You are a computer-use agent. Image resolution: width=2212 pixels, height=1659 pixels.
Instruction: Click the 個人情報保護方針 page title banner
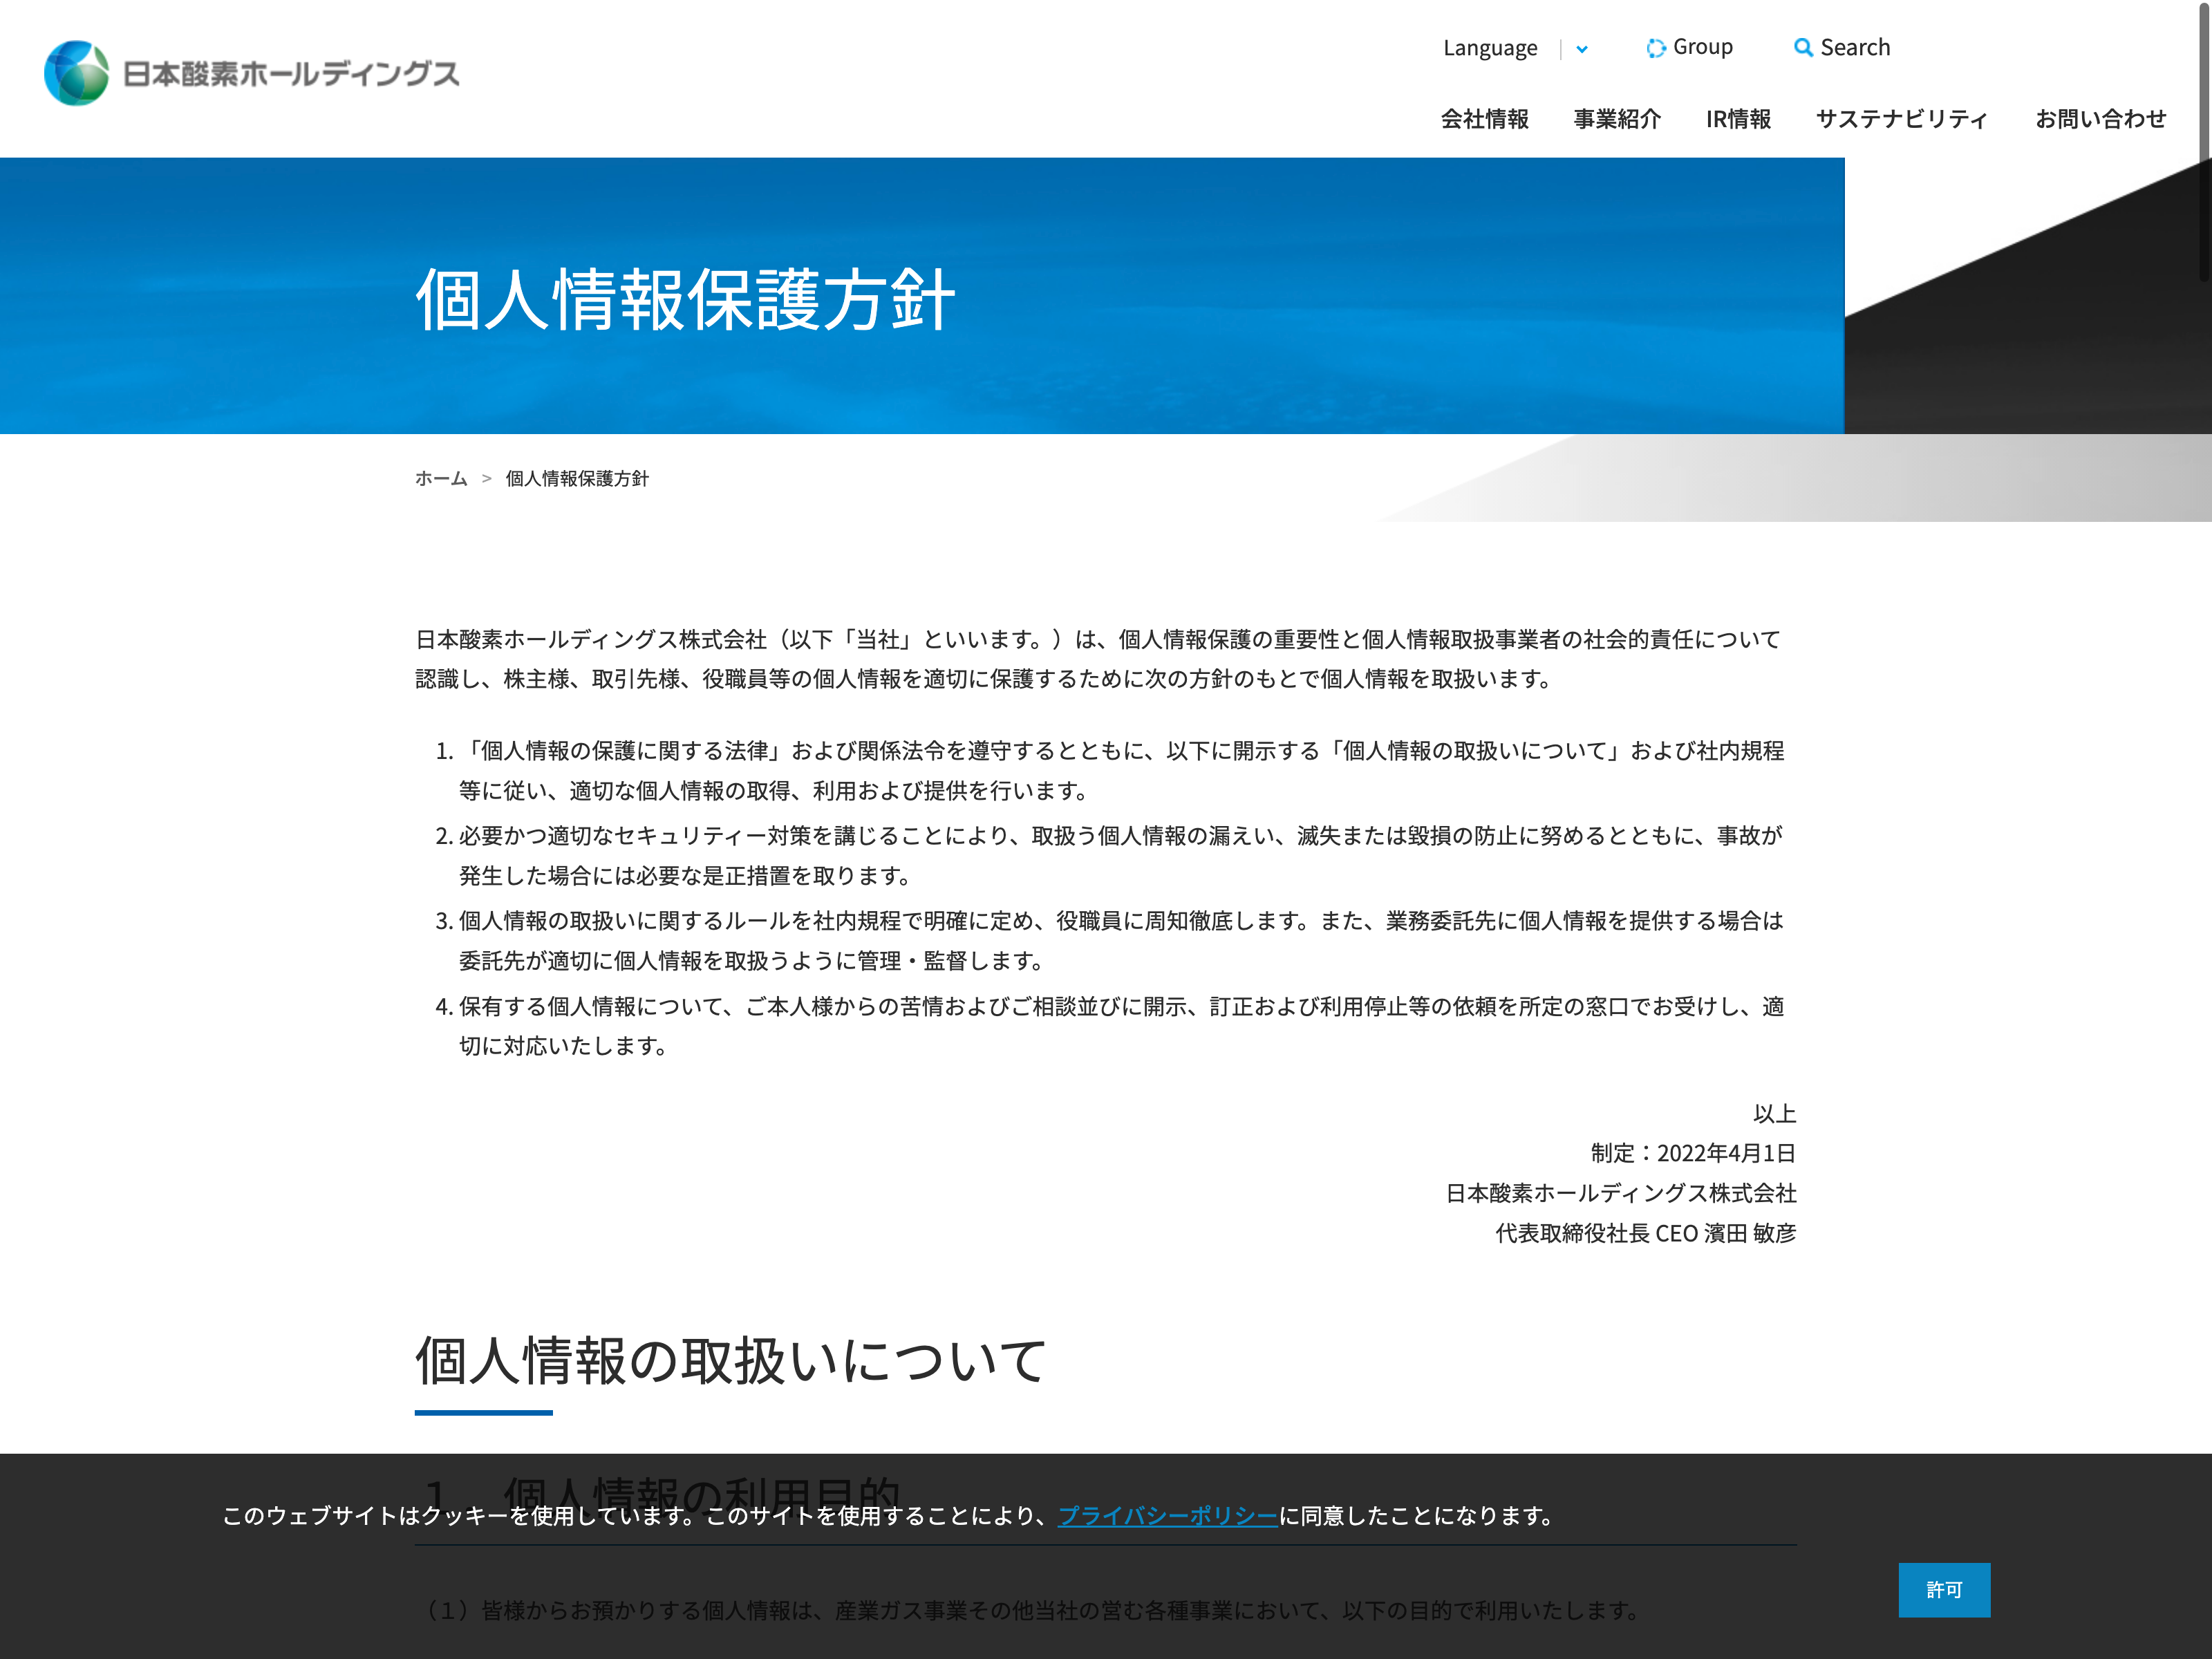tap(685, 299)
